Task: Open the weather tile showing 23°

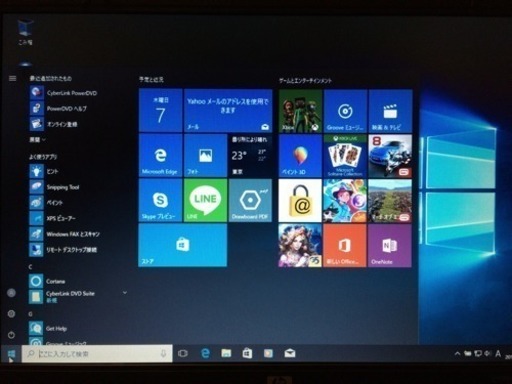Action: coord(250,155)
